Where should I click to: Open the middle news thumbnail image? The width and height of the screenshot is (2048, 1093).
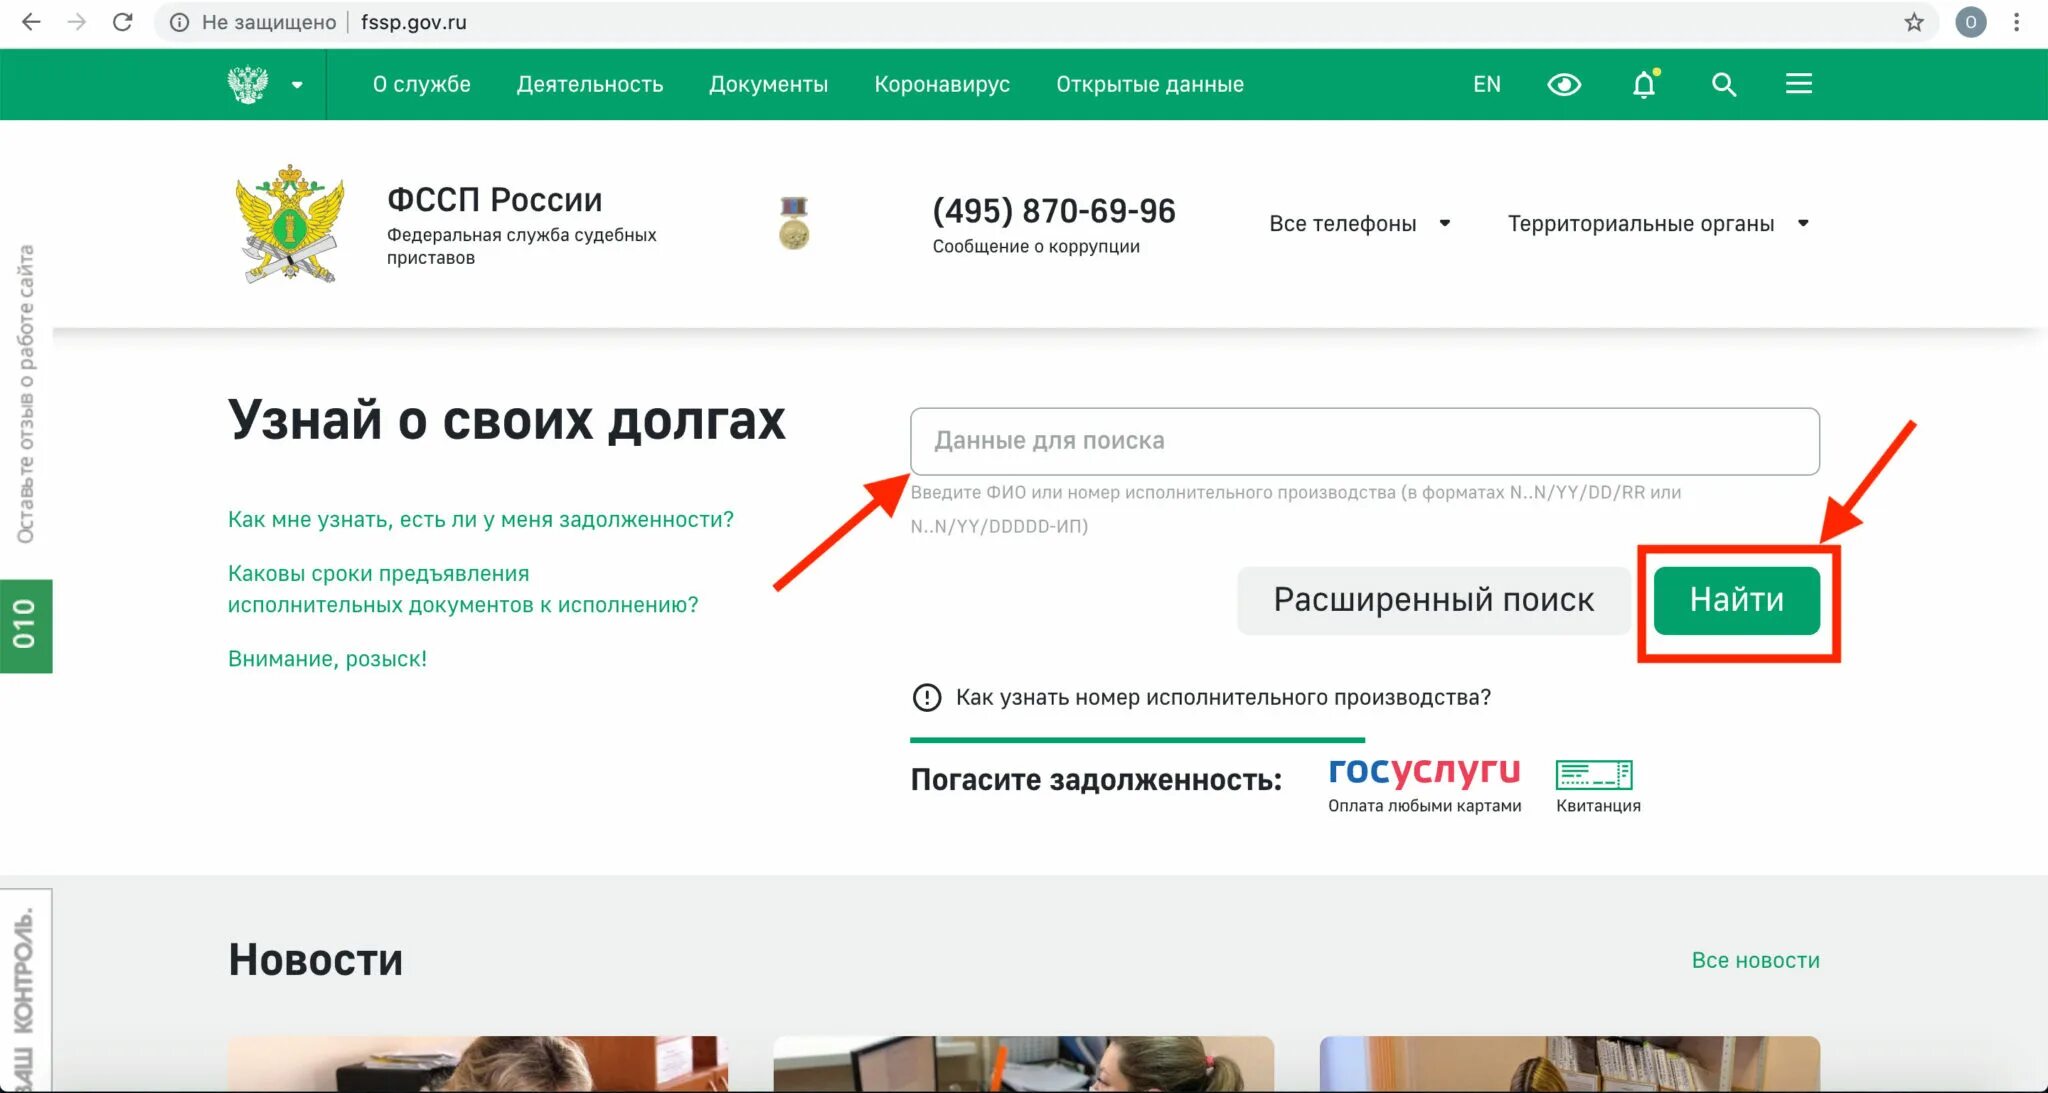(1024, 1063)
